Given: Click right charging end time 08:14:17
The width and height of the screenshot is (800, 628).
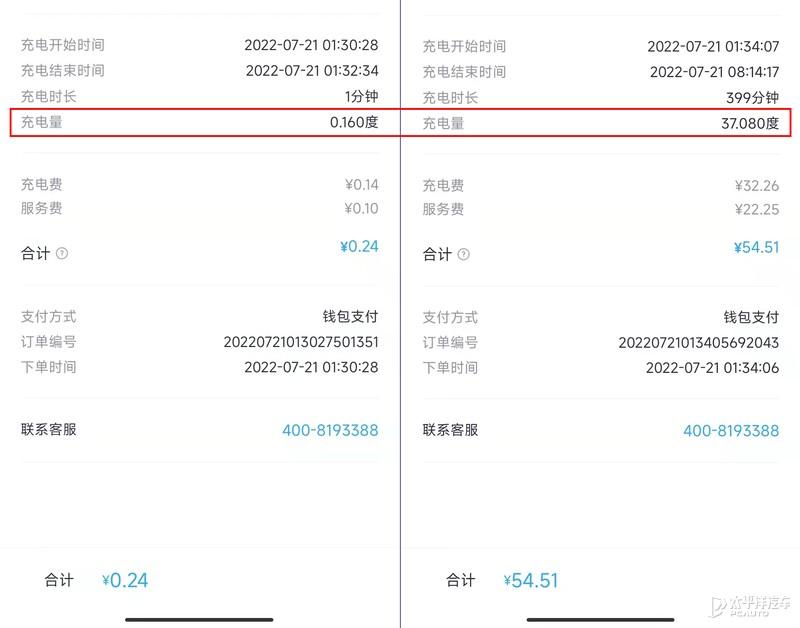Looking at the screenshot, I should coord(714,72).
